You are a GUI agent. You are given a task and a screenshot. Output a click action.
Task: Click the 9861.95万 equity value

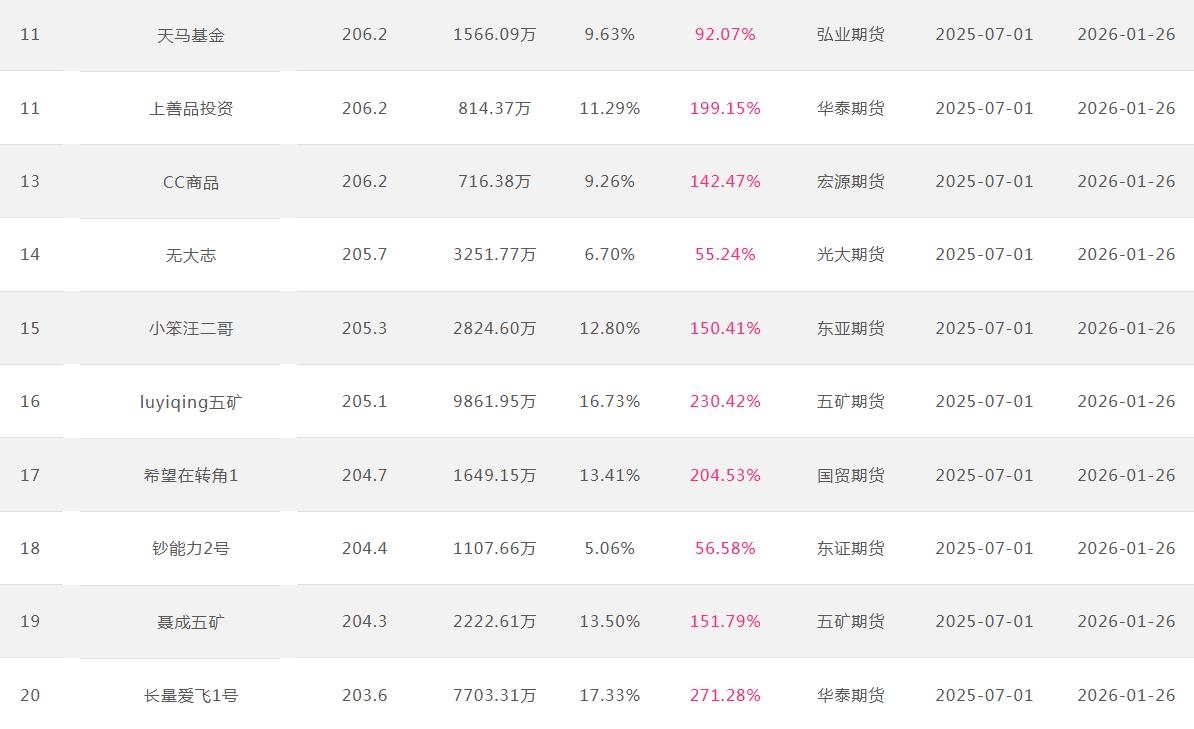(494, 402)
